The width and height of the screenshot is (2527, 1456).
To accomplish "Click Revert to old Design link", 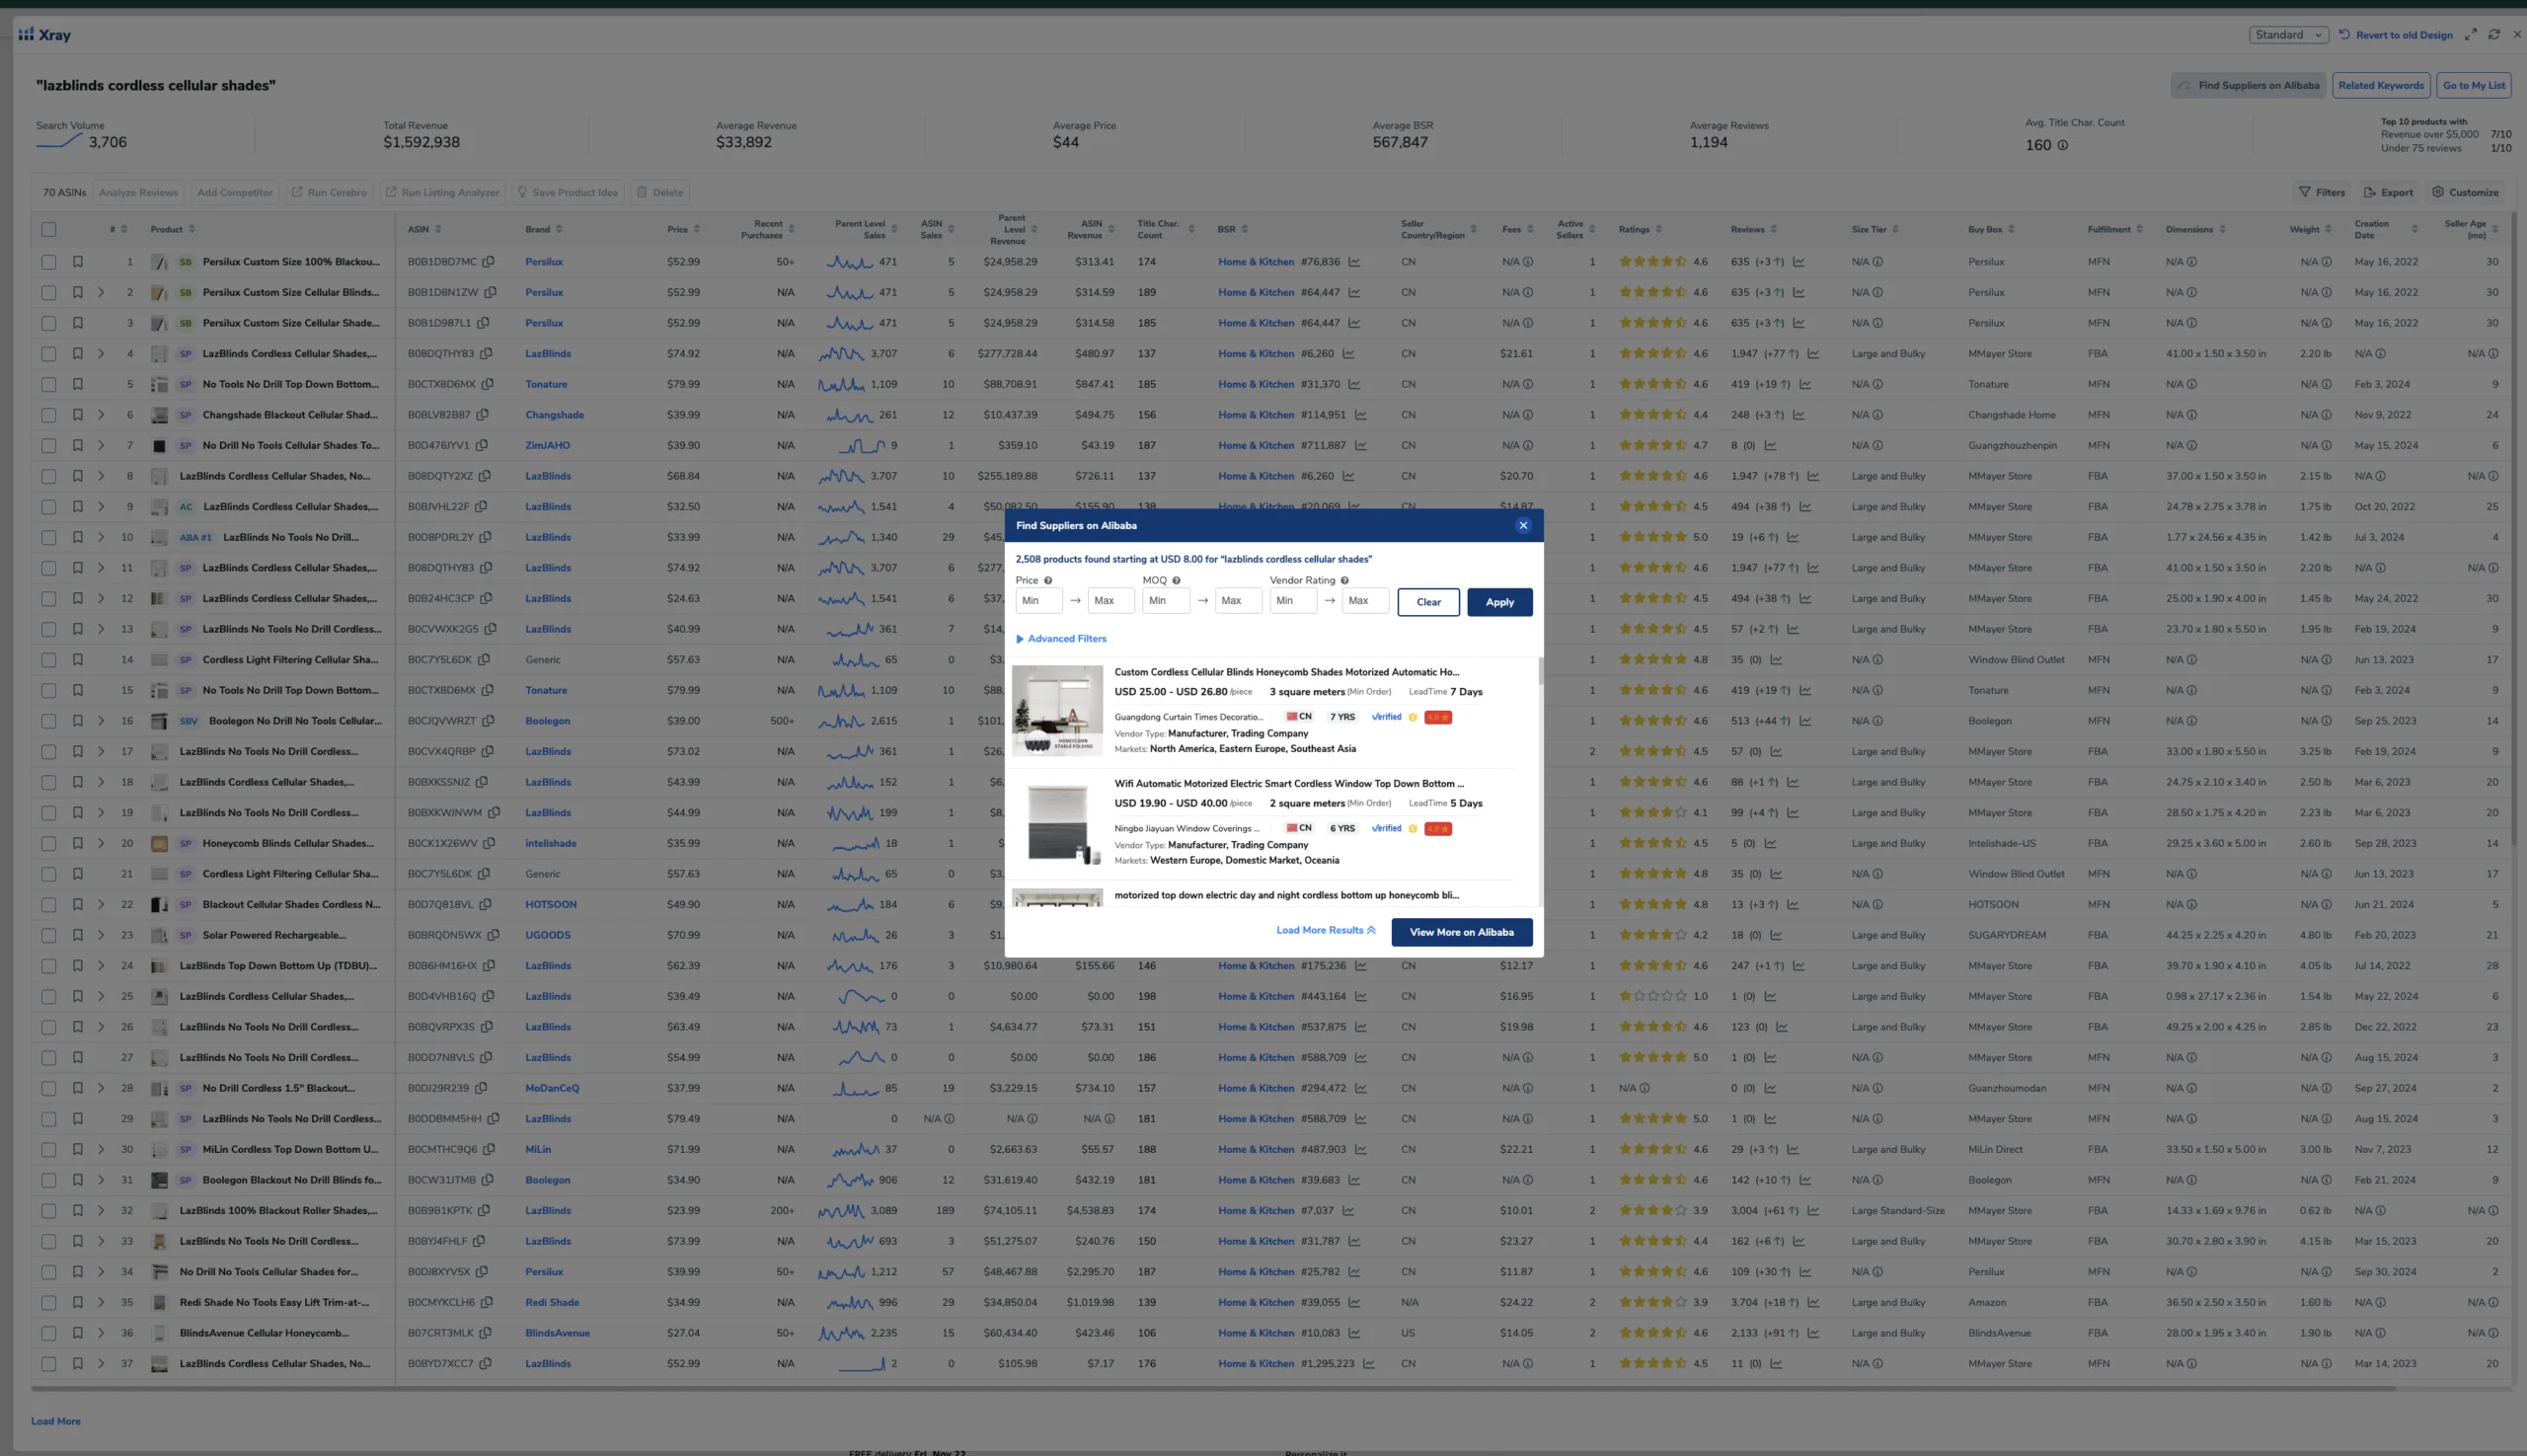I will pyautogui.click(x=2395, y=35).
